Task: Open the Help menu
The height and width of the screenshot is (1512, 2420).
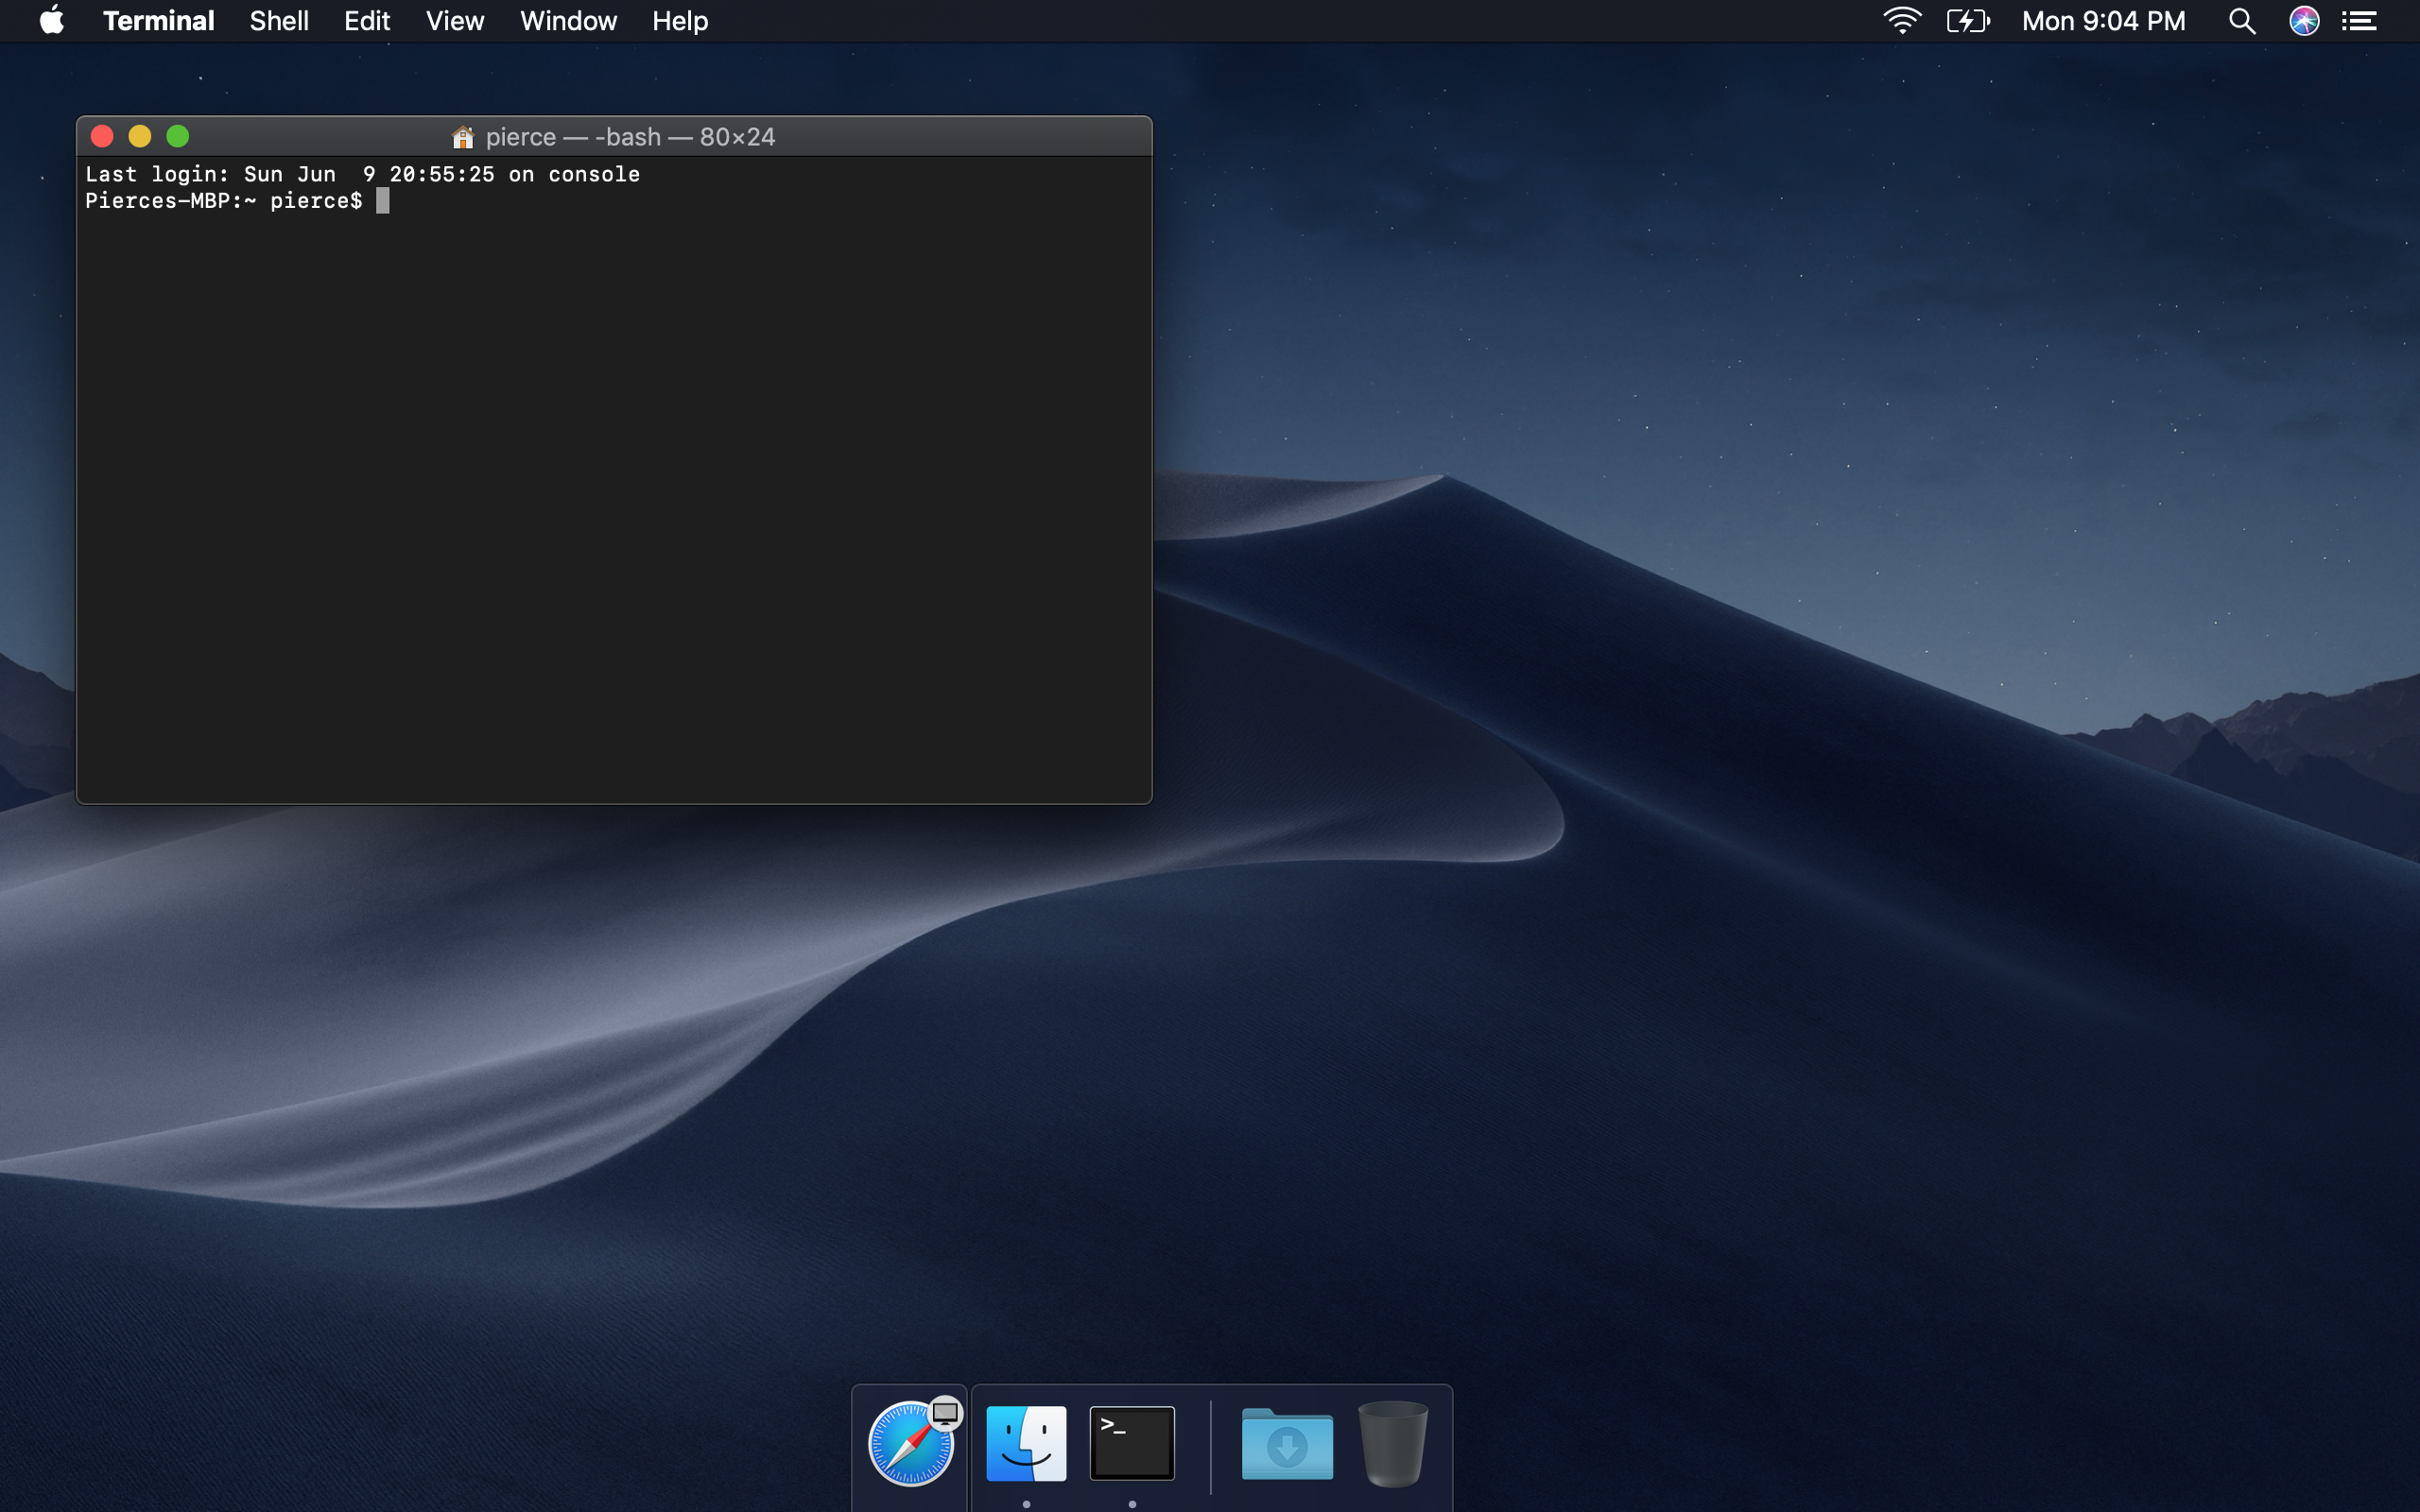Action: point(680,21)
